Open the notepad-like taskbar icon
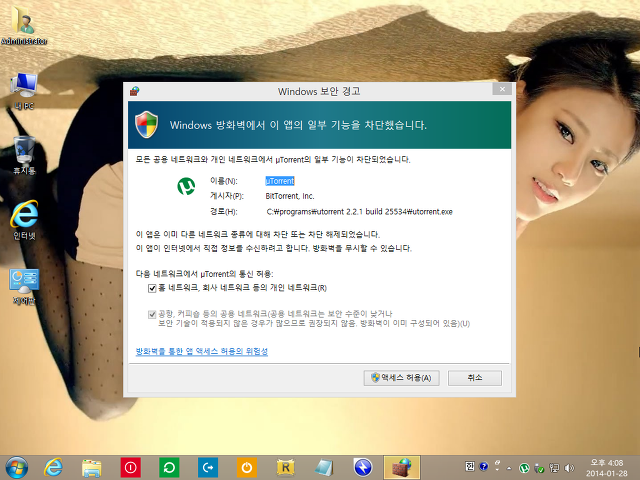Viewport: 640px width, 480px height. 324,468
